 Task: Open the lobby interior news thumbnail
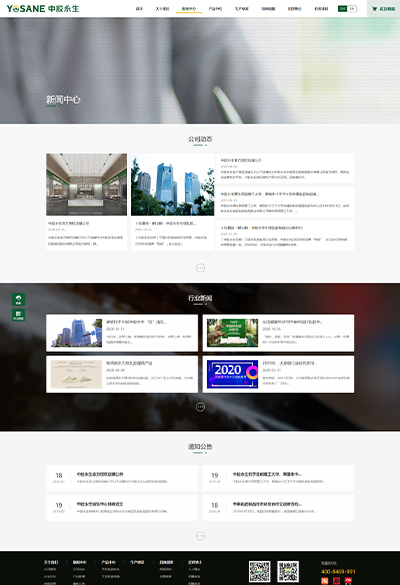pyautogui.click(x=87, y=184)
